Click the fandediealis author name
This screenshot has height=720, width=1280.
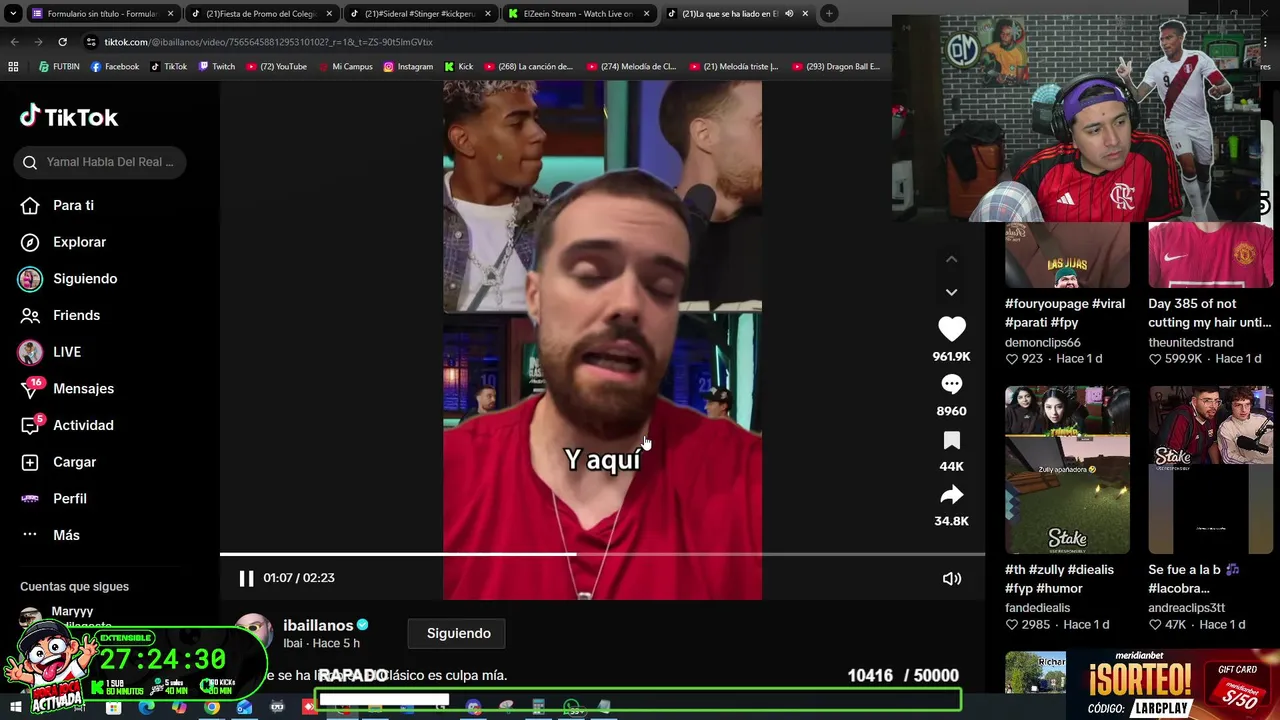1037,608
